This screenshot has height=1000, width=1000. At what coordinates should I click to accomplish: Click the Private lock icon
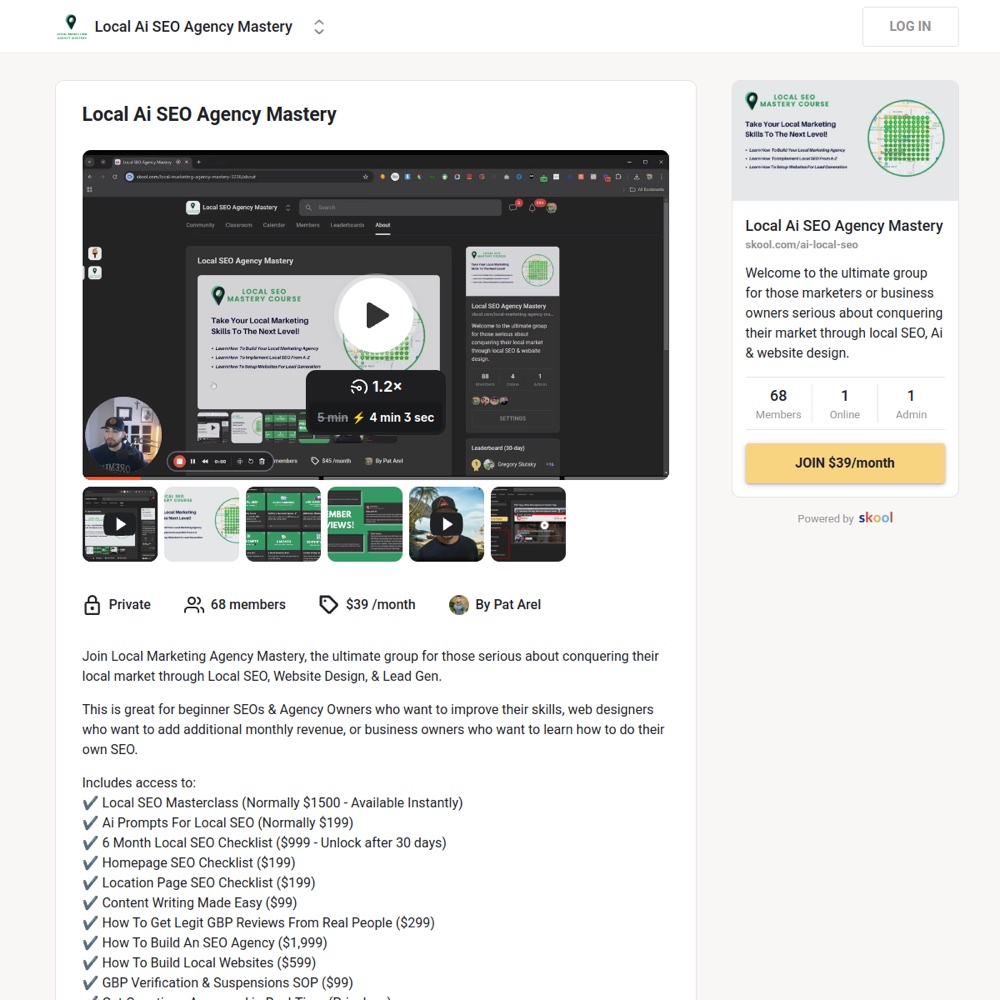92,605
